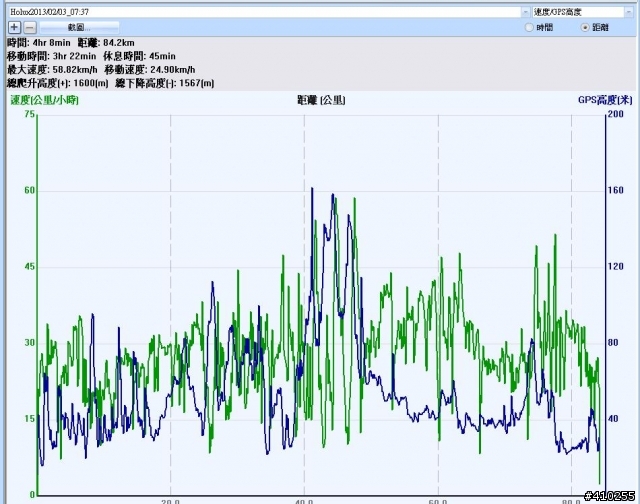
Task: Select the 時間 radio button
Action: (529, 27)
